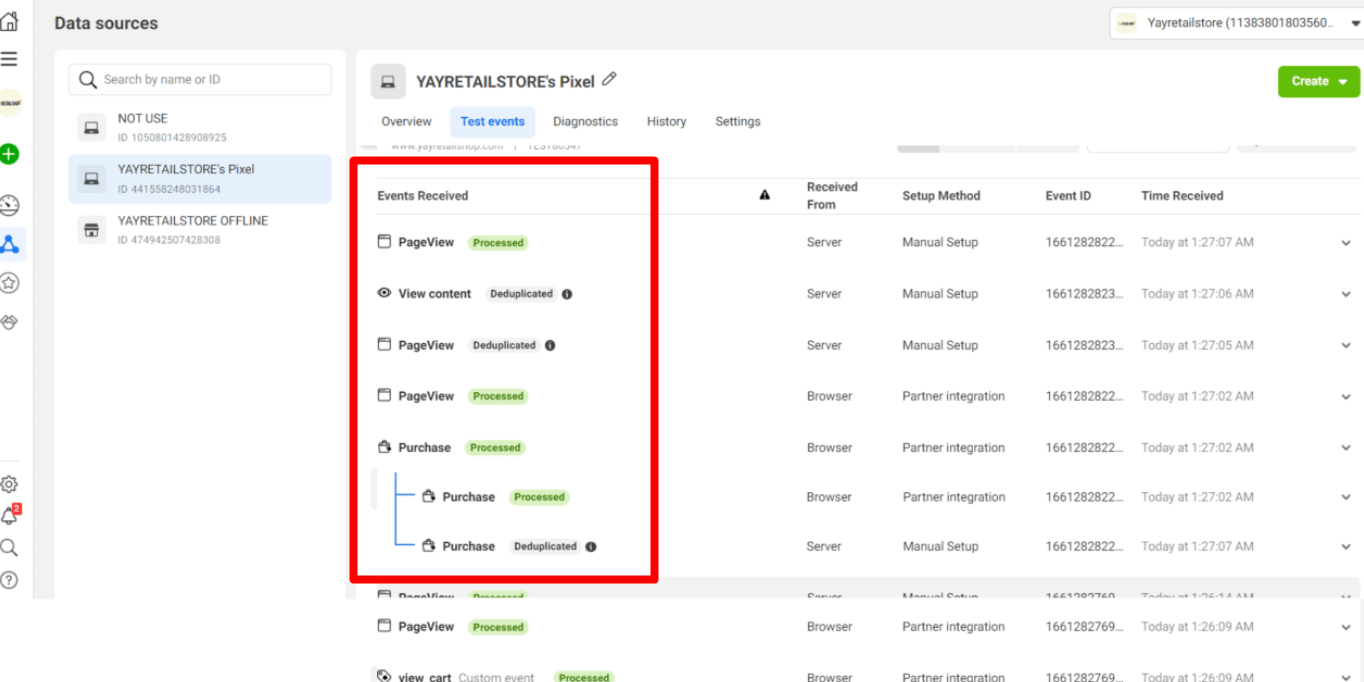Click info icon next to View content Deduplicated
The image size is (1364, 682).
click(x=567, y=294)
